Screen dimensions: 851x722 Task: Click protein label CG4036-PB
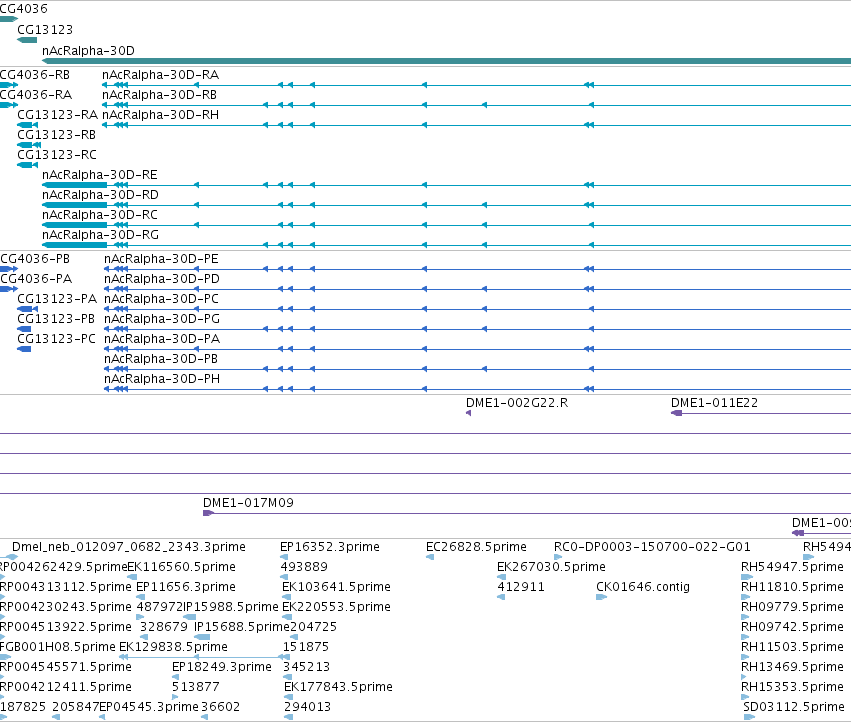pyautogui.click(x=35, y=259)
